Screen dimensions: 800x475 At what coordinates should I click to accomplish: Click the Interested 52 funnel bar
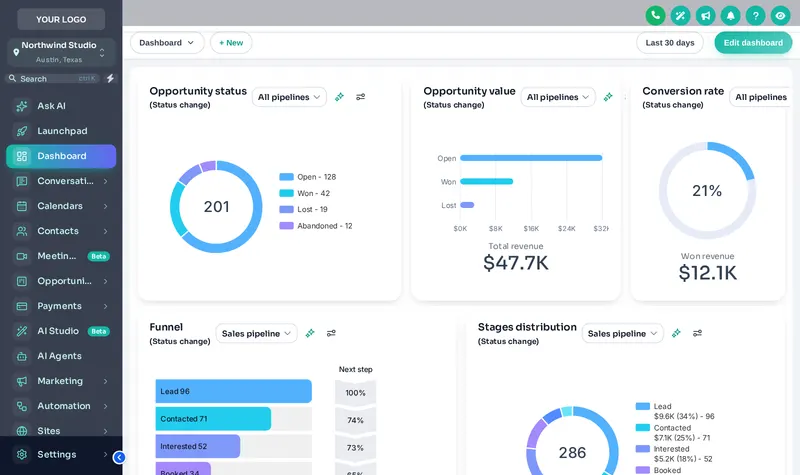click(x=198, y=446)
